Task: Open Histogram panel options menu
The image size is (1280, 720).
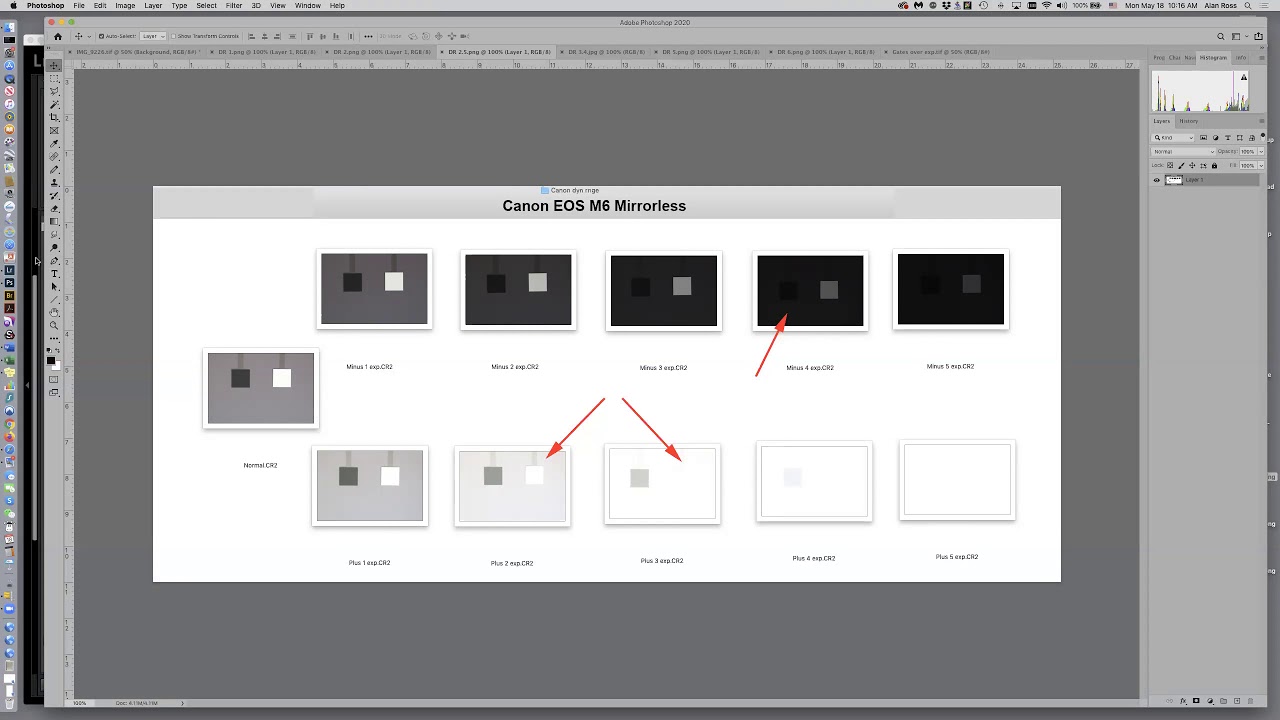Action: [1262, 58]
